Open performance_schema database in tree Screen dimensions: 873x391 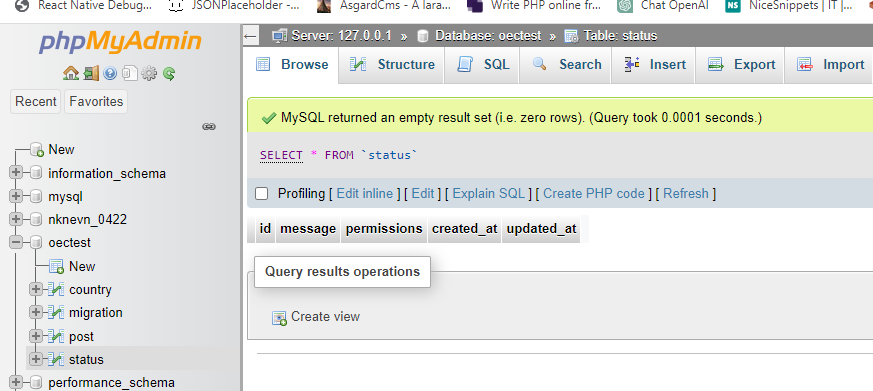click(x=111, y=383)
